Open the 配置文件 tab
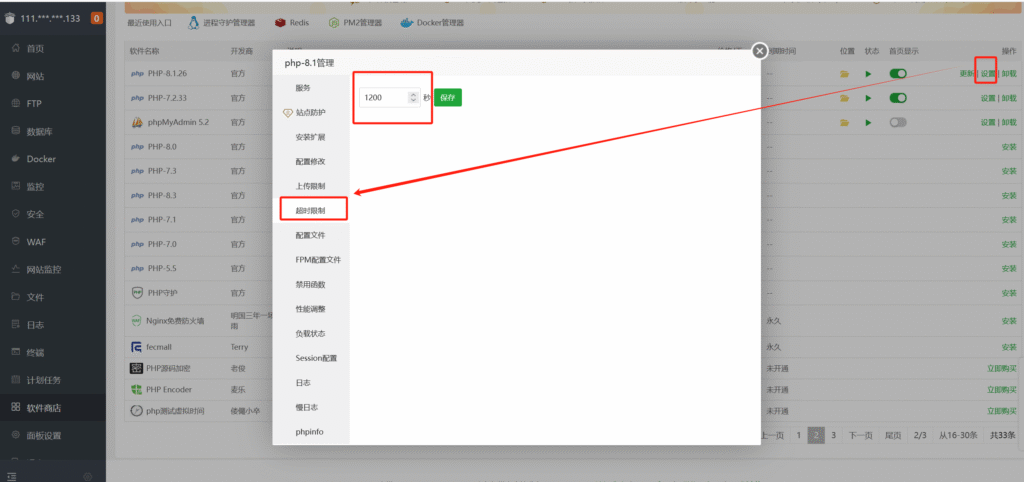The height and width of the screenshot is (482, 1024). 311,235
